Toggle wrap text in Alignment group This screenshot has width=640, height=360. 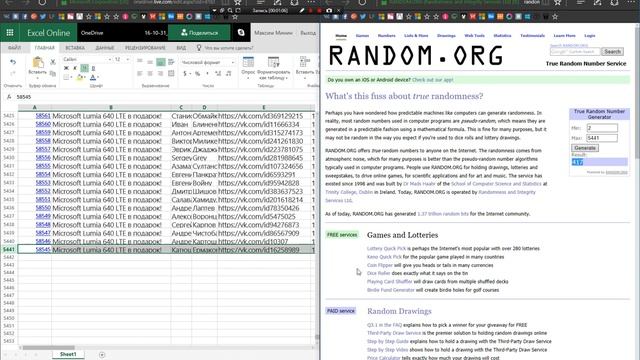point(171,62)
